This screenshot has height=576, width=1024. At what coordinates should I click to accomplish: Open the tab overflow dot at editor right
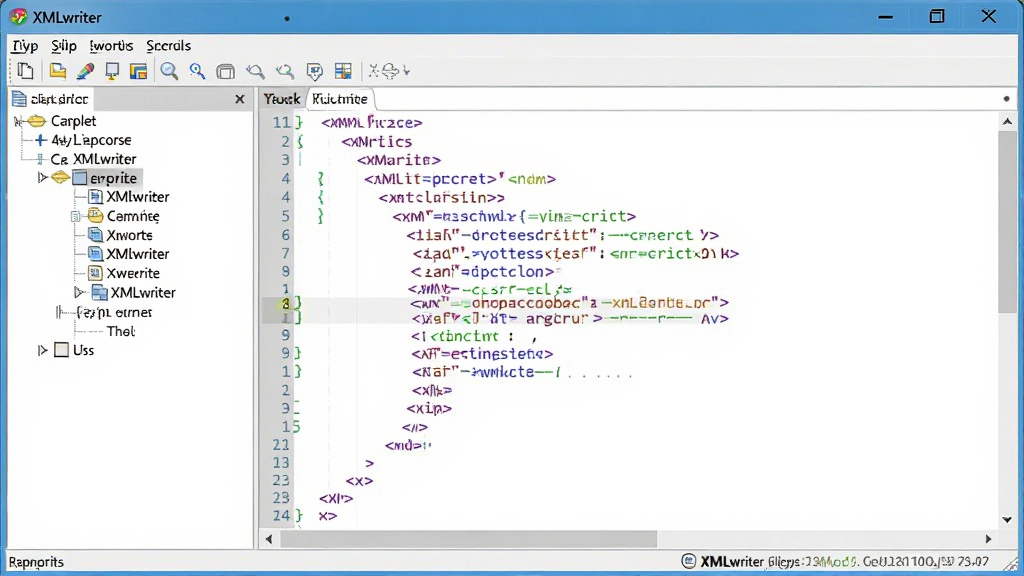tap(1006, 99)
